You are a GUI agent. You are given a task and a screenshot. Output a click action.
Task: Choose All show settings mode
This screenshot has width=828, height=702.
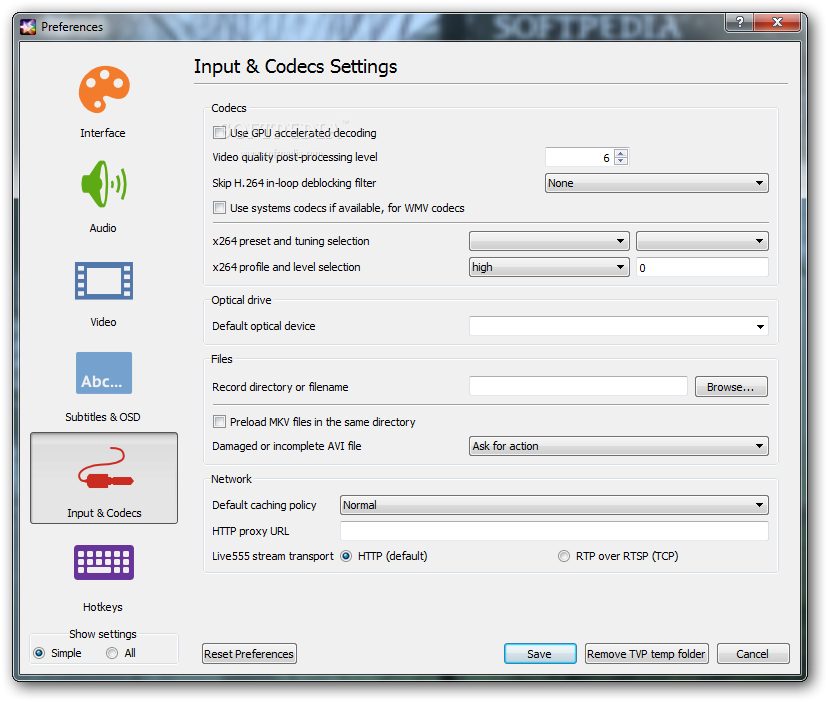[x=112, y=653]
